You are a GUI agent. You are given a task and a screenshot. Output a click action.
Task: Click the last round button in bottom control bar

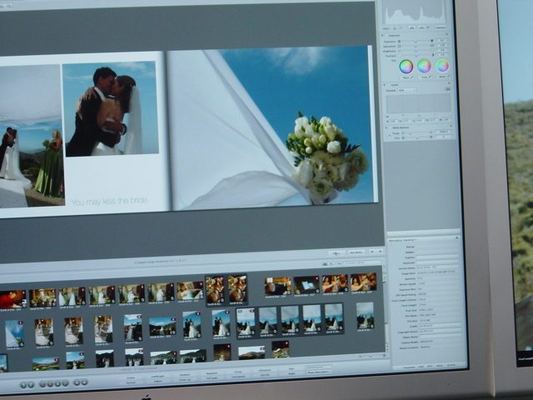[x=84, y=382]
